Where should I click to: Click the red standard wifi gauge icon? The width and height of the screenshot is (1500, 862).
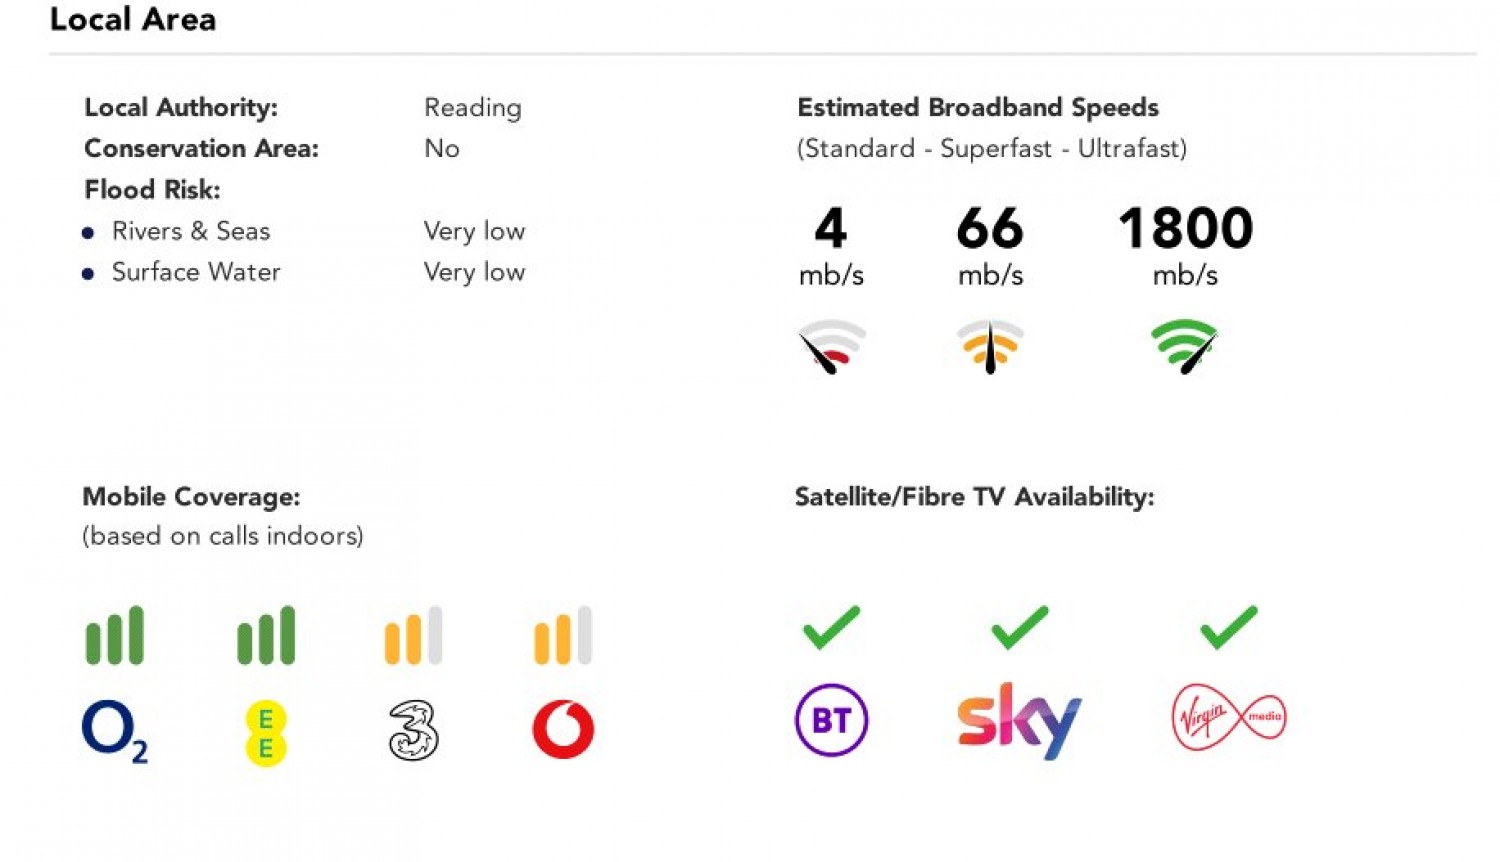(830, 346)
